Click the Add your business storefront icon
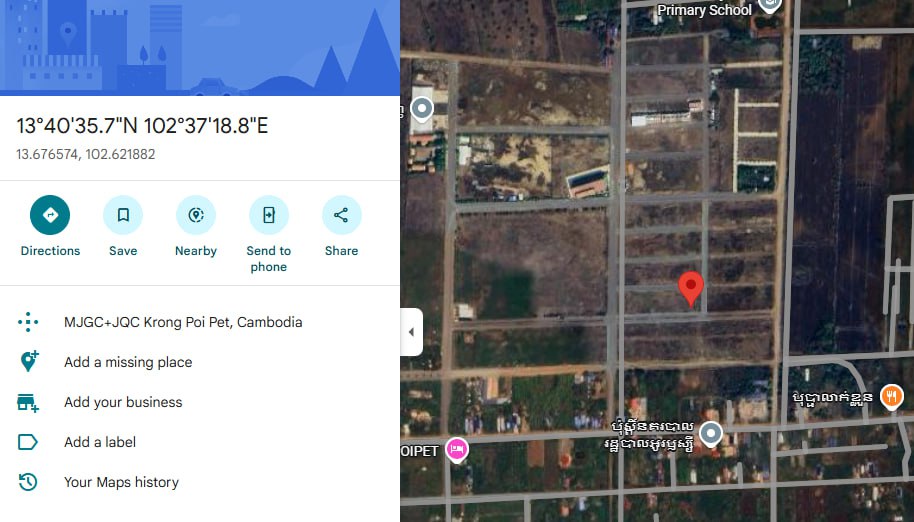 28,403
